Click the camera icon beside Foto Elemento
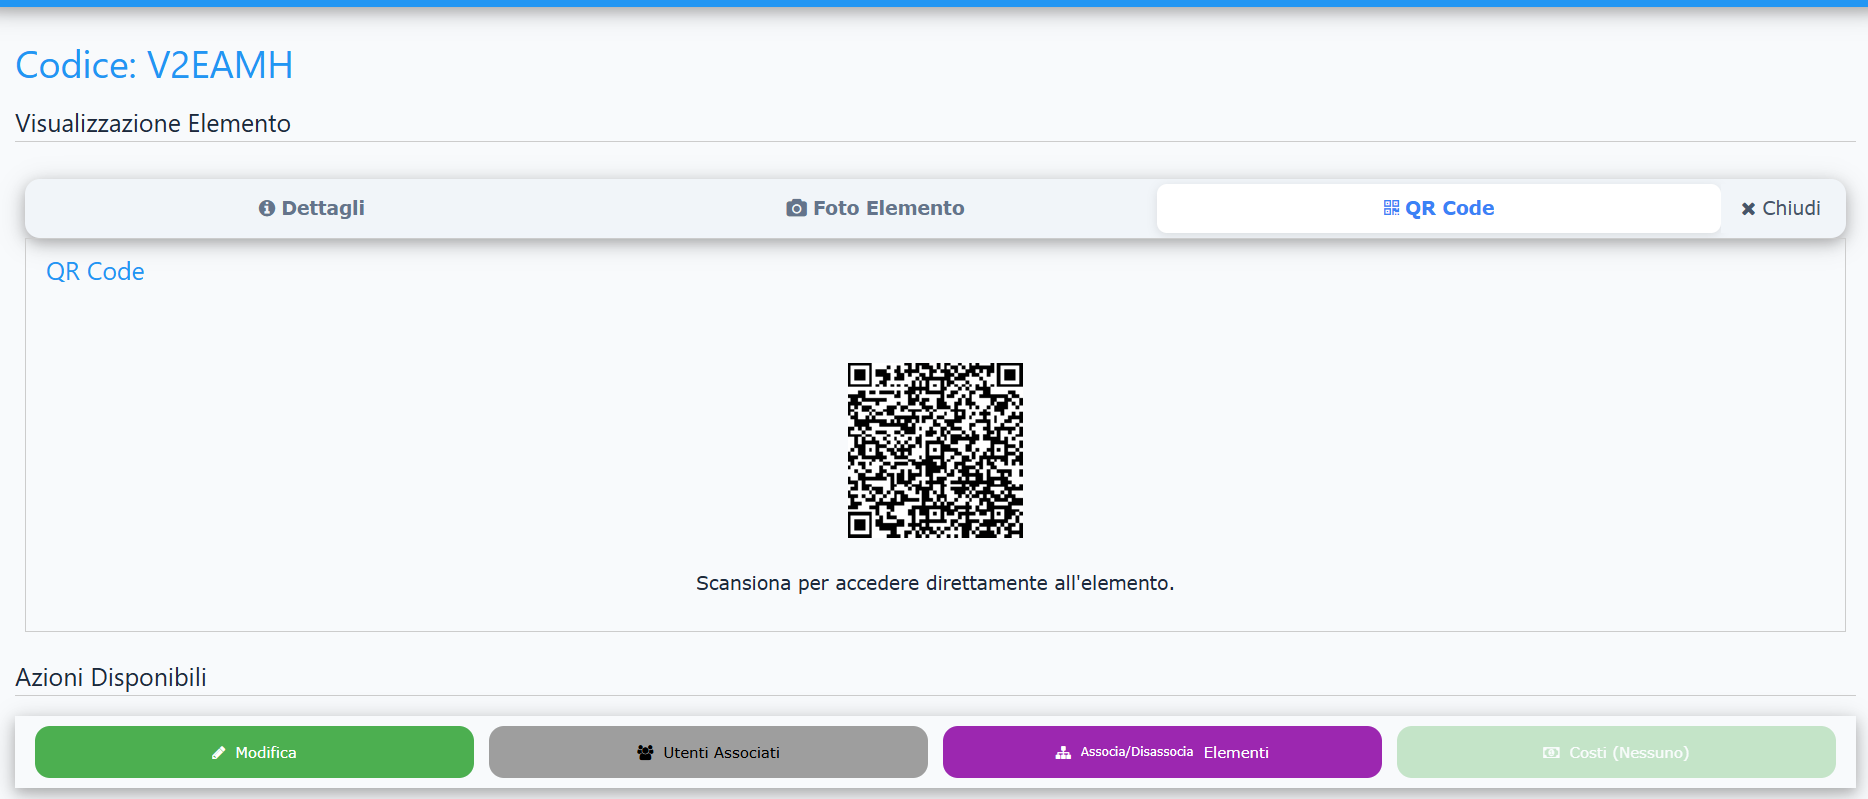This screenshot has height=799, width=1868. point(796,208)
